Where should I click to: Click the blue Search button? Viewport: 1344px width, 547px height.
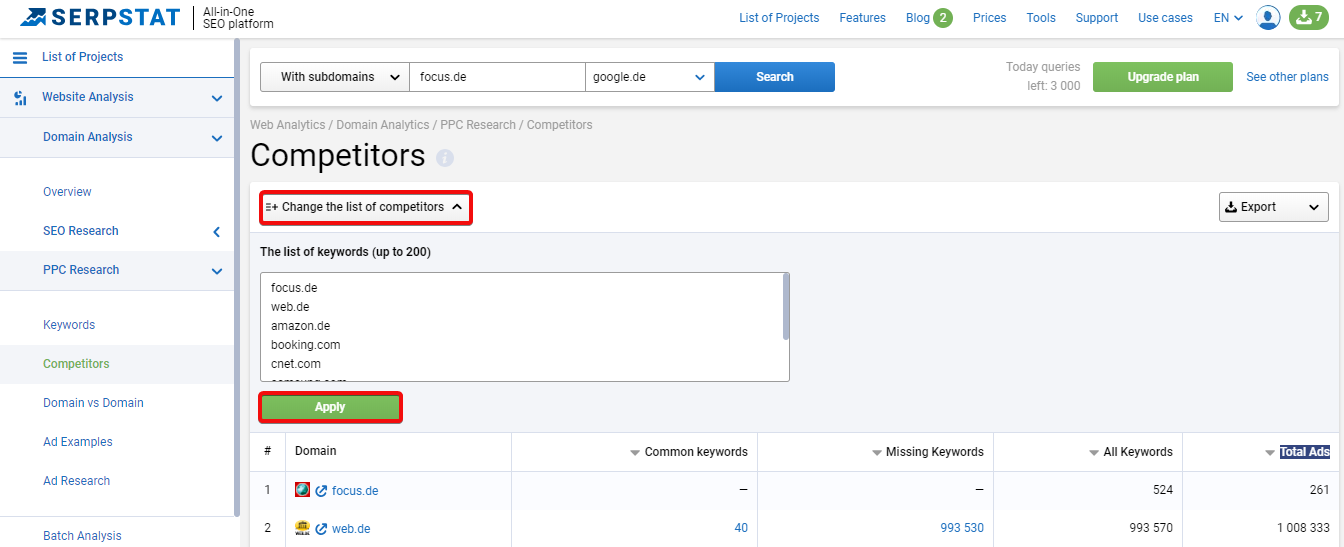point(775,77)
